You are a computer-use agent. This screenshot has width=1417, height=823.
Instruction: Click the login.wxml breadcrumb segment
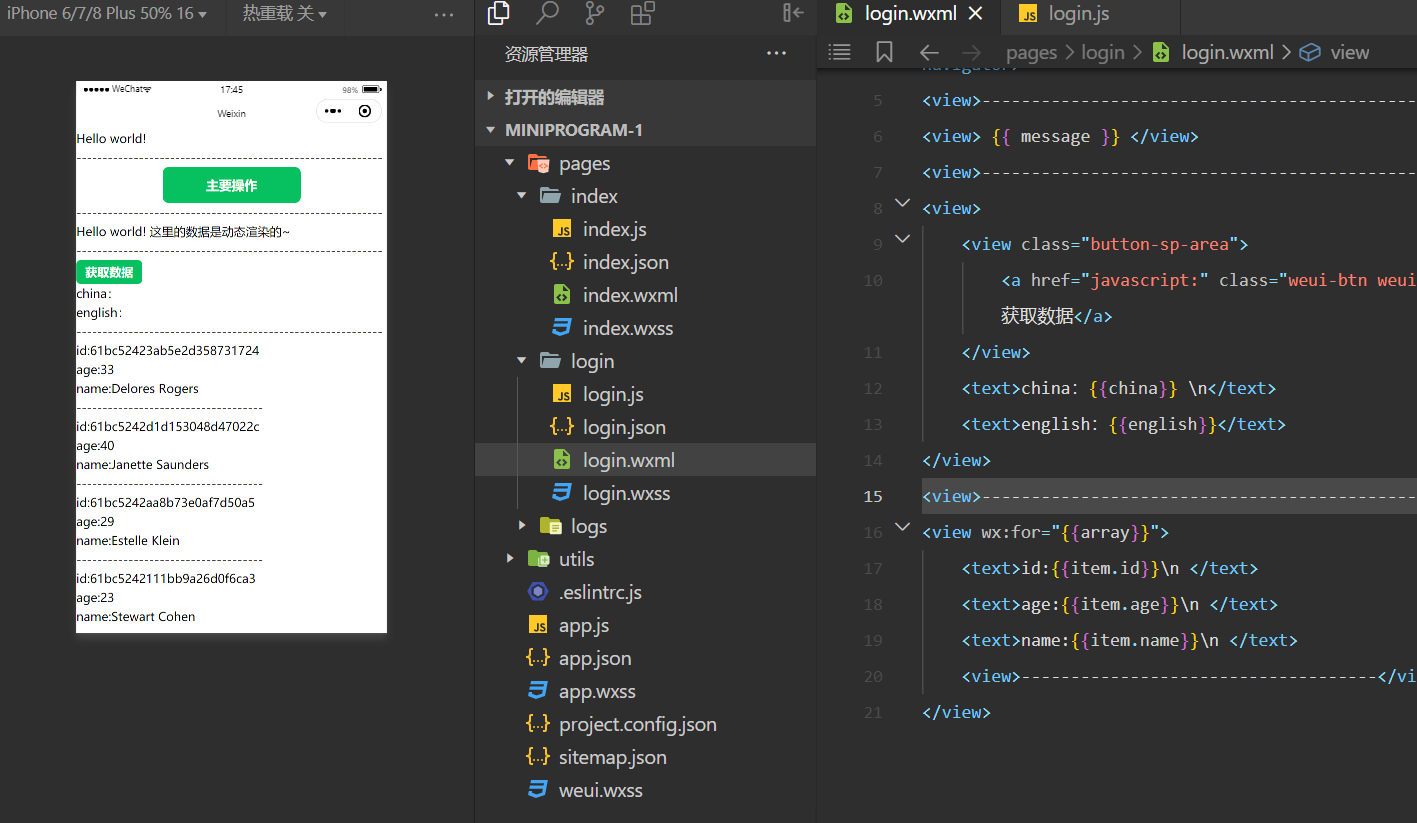(1228, 53)
